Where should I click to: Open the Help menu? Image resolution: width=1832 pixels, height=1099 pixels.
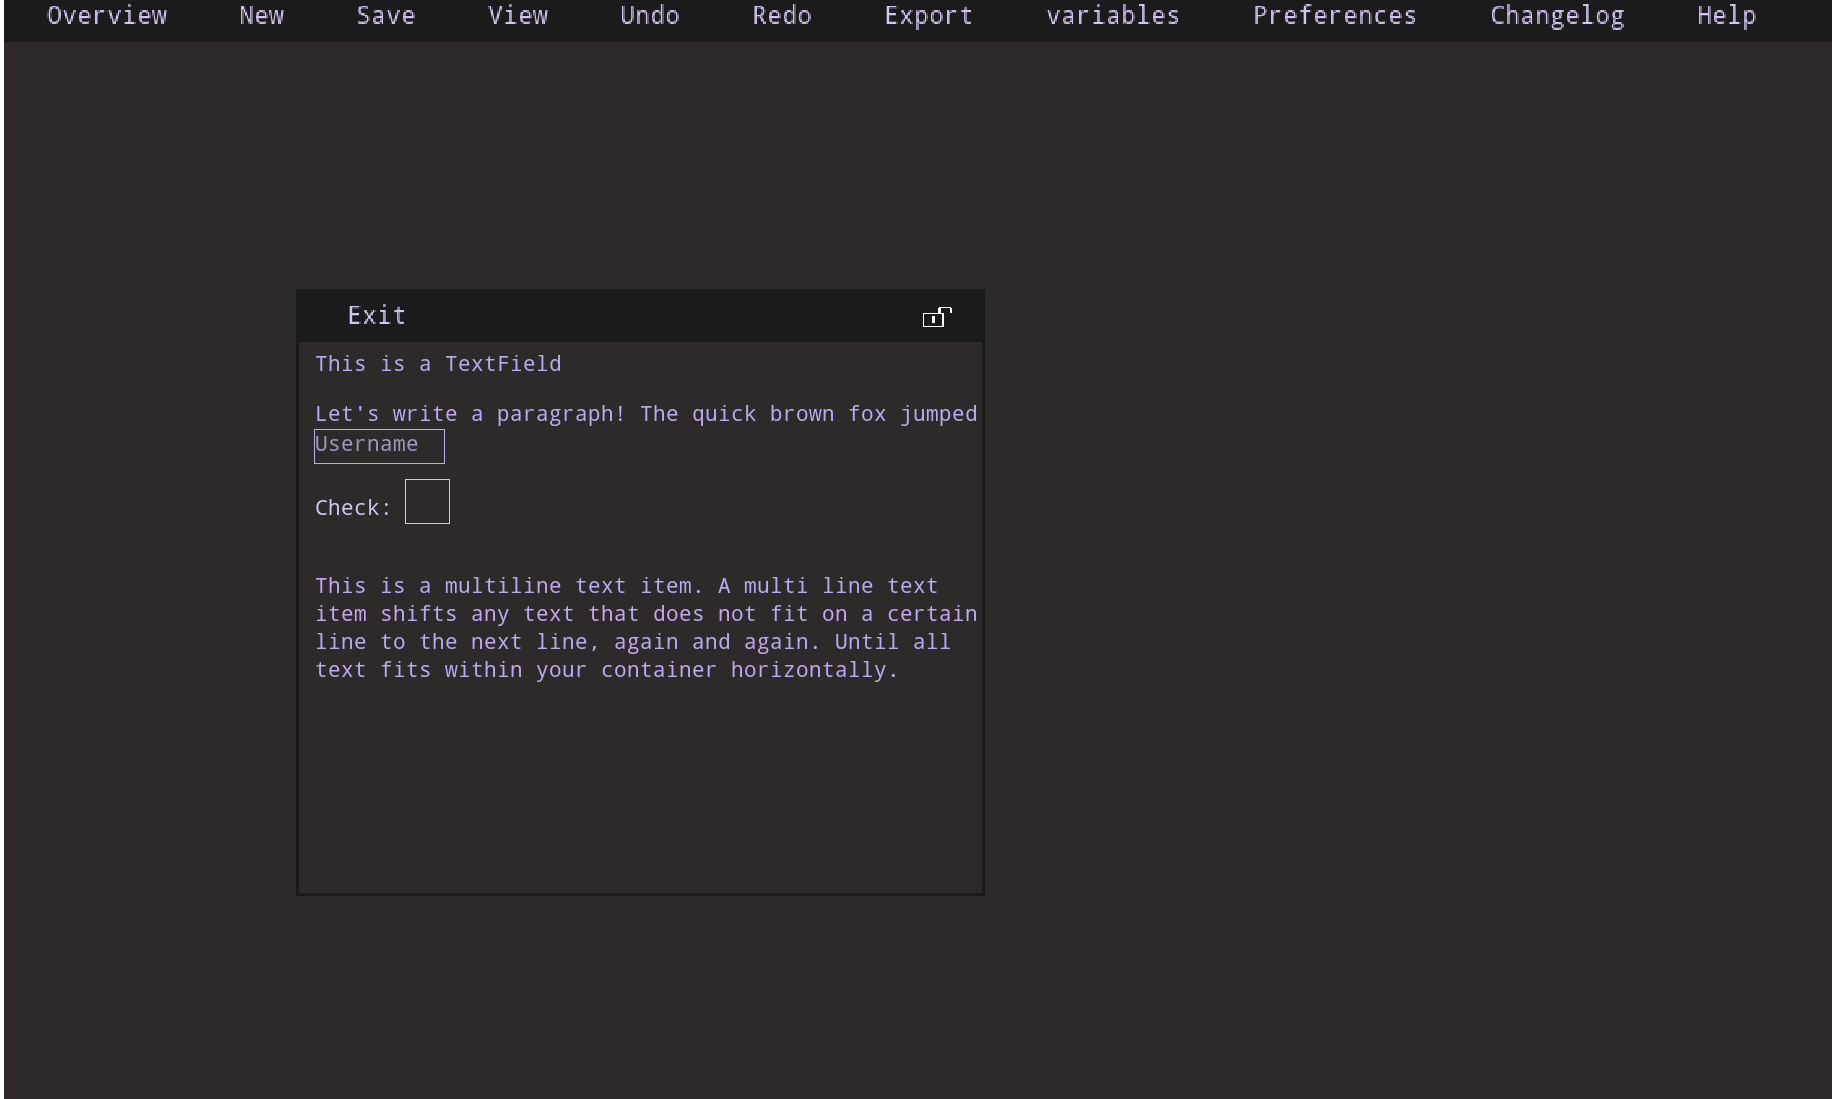[1725, 15]
